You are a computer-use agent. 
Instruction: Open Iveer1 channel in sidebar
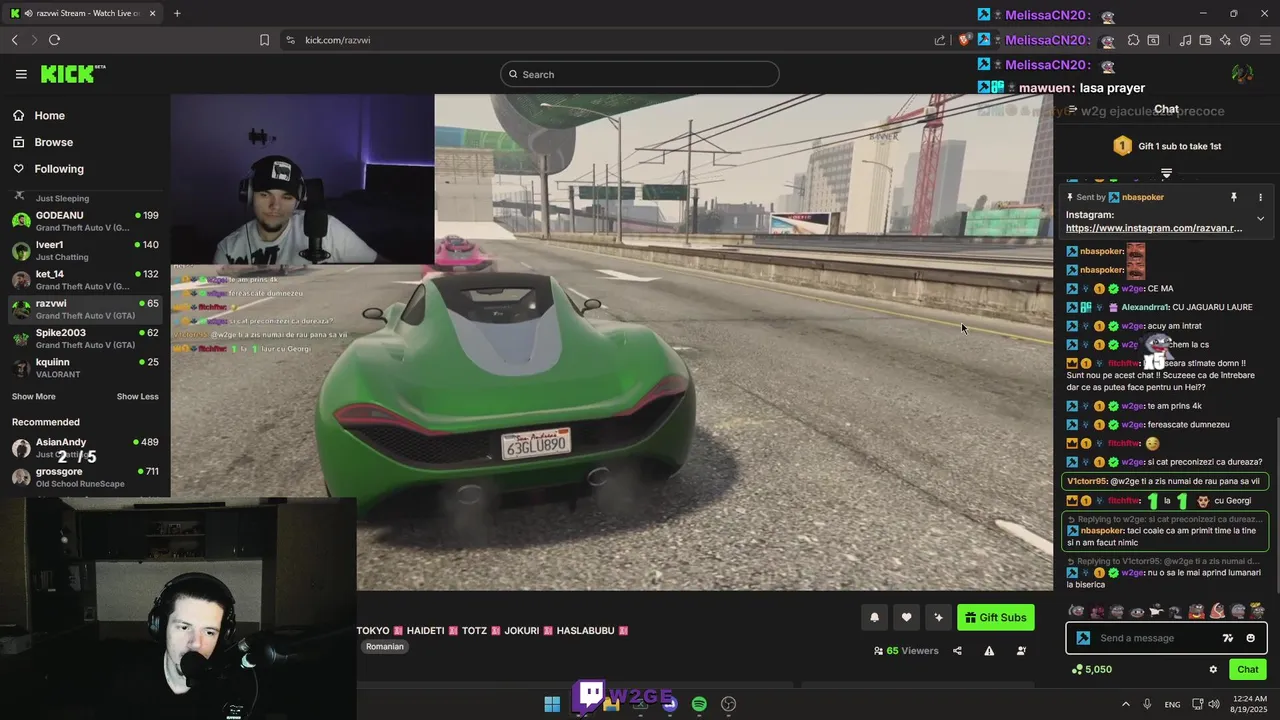pyautogui.click(x=85, y=250)
